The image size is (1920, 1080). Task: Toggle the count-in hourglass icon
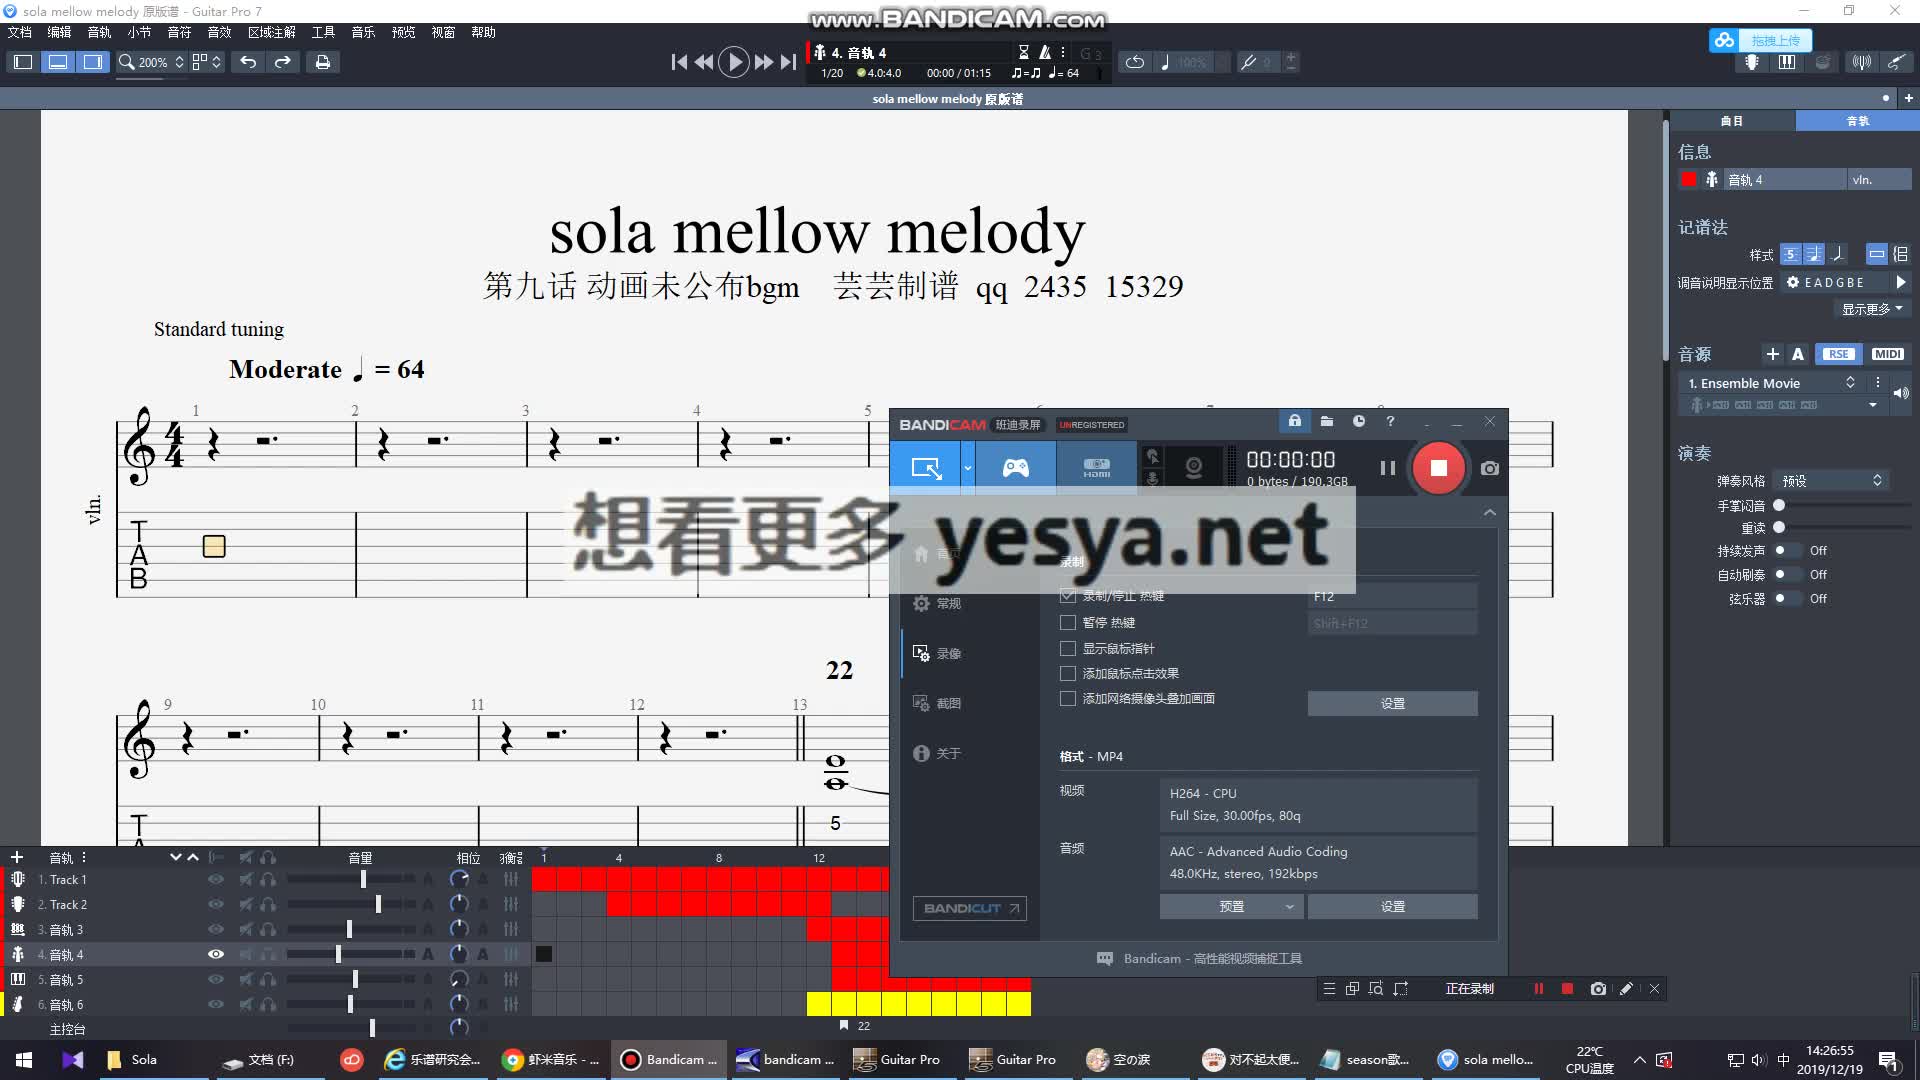[x=1023, y=52]
